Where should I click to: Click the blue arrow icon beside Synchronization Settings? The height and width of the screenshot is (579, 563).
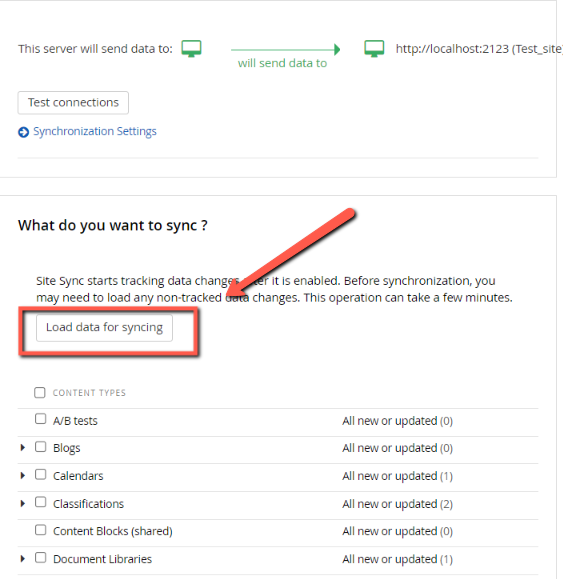click(23, 132)
